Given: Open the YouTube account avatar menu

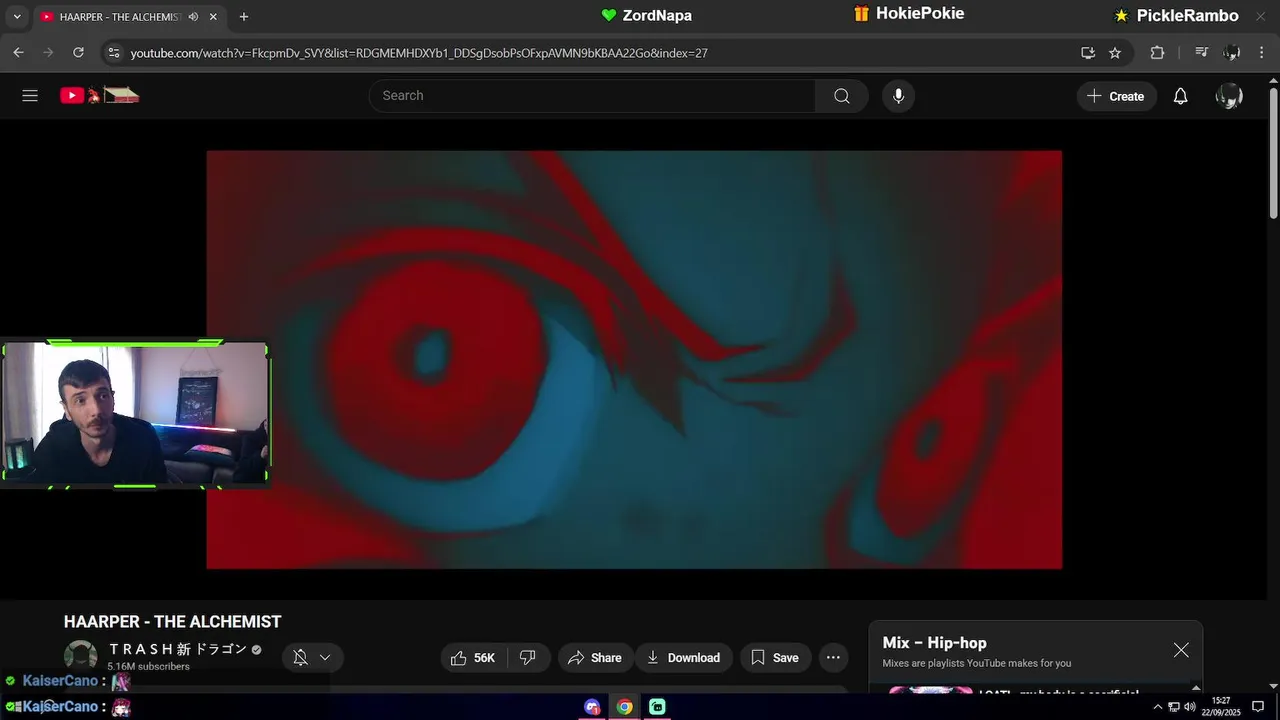Looking at the screenshot, I should (x=1229, y=96).
